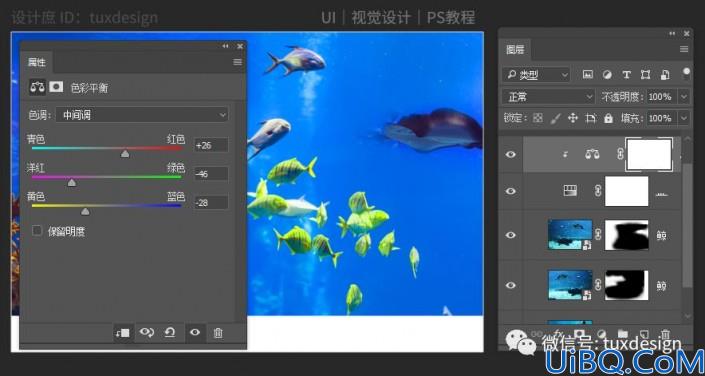The width and height of the screenshot is (705, 376).
Task: Collapse the Layers panel with double arrows
Action: tap(672, 33)
